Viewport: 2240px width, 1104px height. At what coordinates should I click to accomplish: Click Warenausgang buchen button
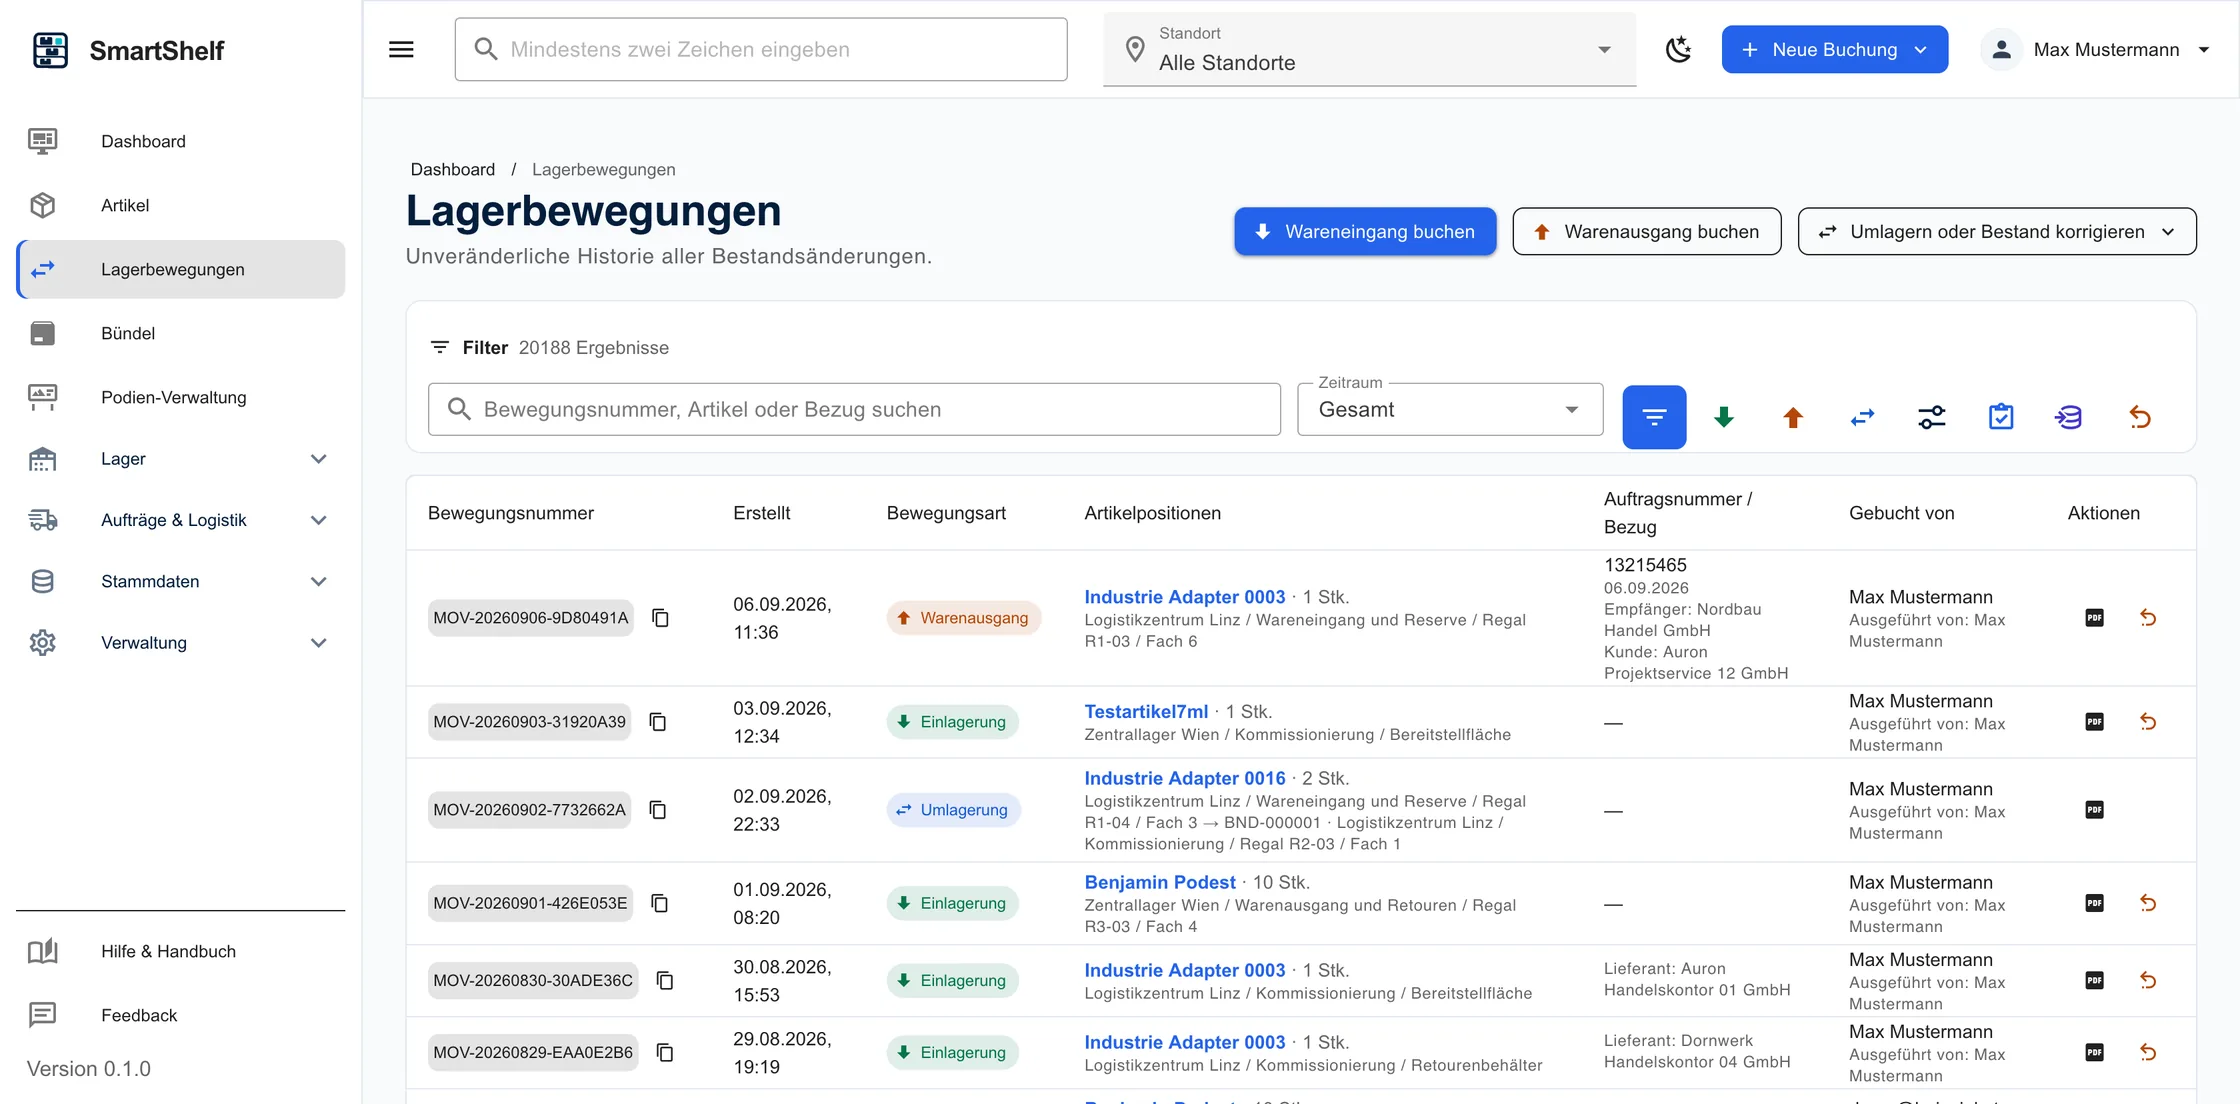click(x=1646, y=231)
